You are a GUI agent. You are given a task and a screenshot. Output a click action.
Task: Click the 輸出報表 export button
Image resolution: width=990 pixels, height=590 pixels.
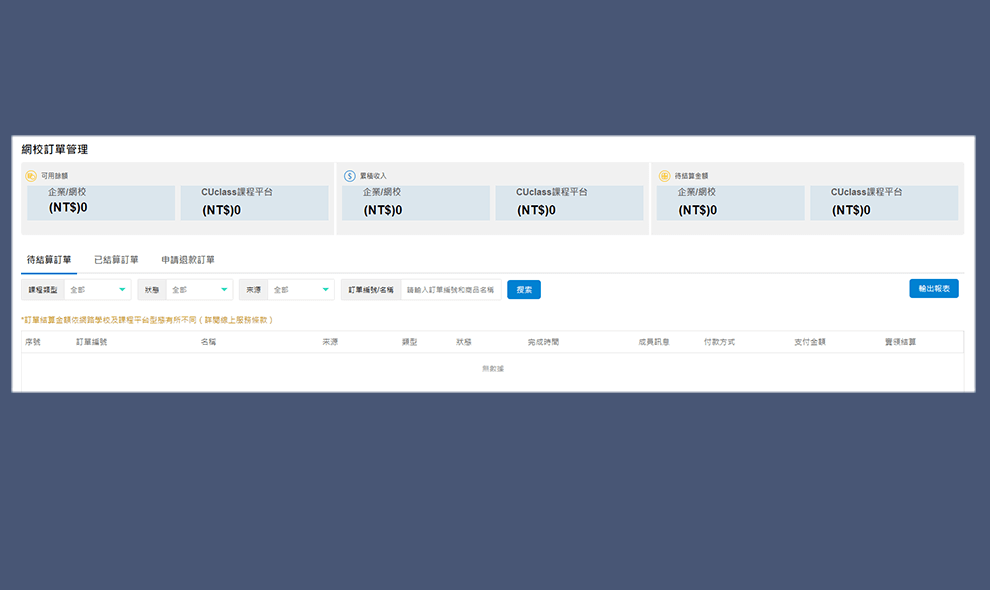(933, 289)
